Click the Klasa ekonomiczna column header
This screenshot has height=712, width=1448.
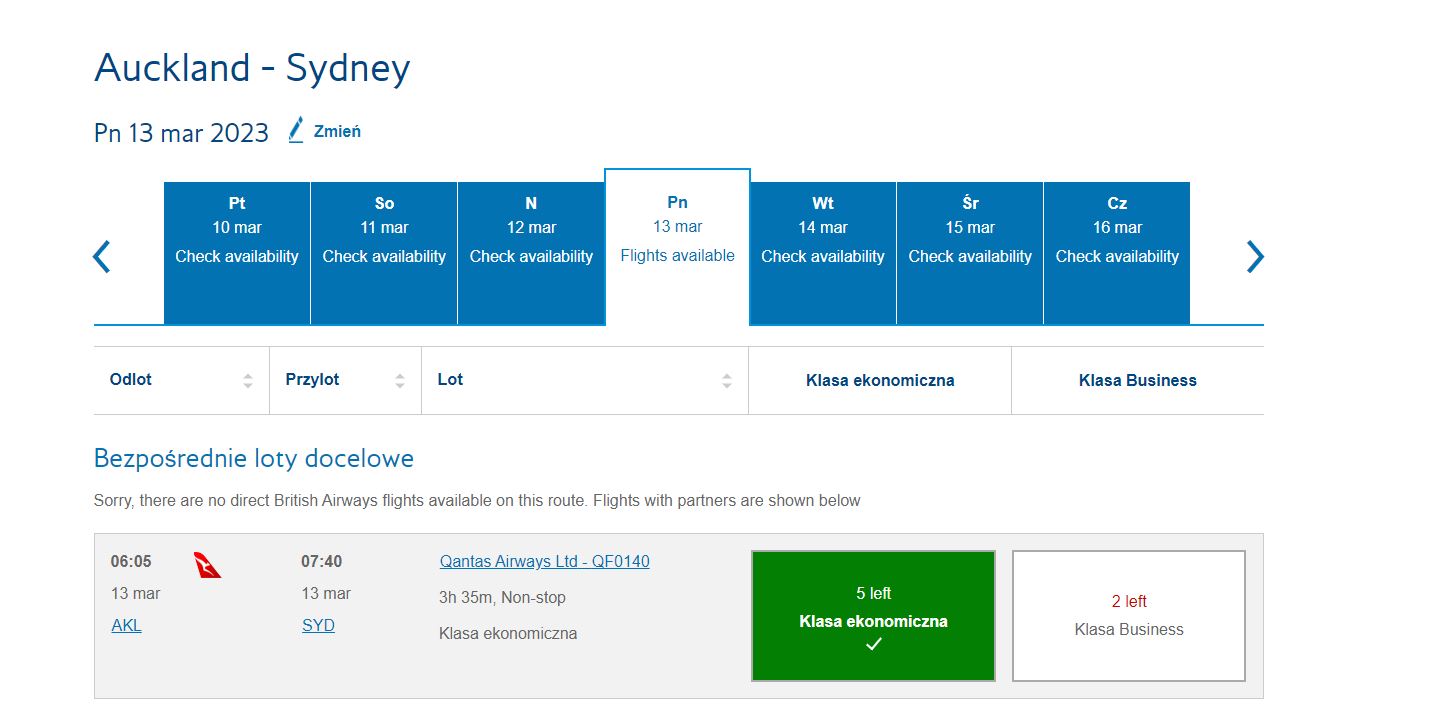(880, 380)
